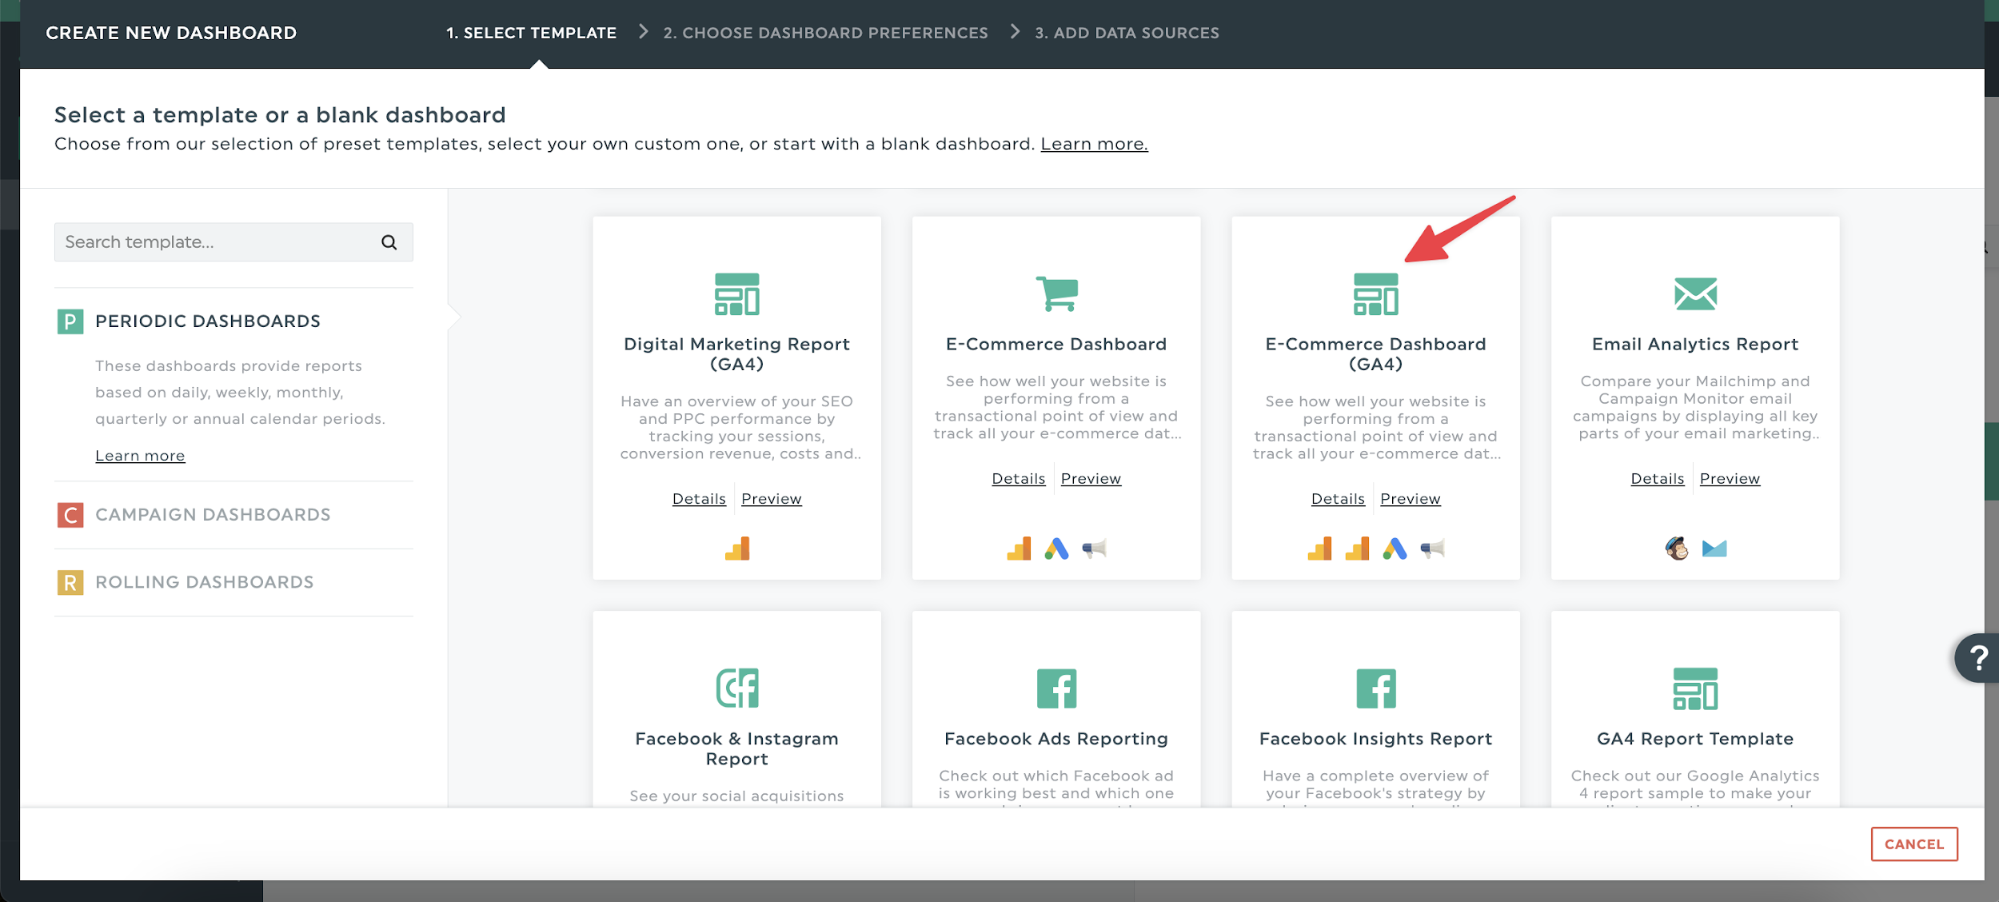Click Google Analytics icon under Digital Marketing Report

click(x=737, y=548)
